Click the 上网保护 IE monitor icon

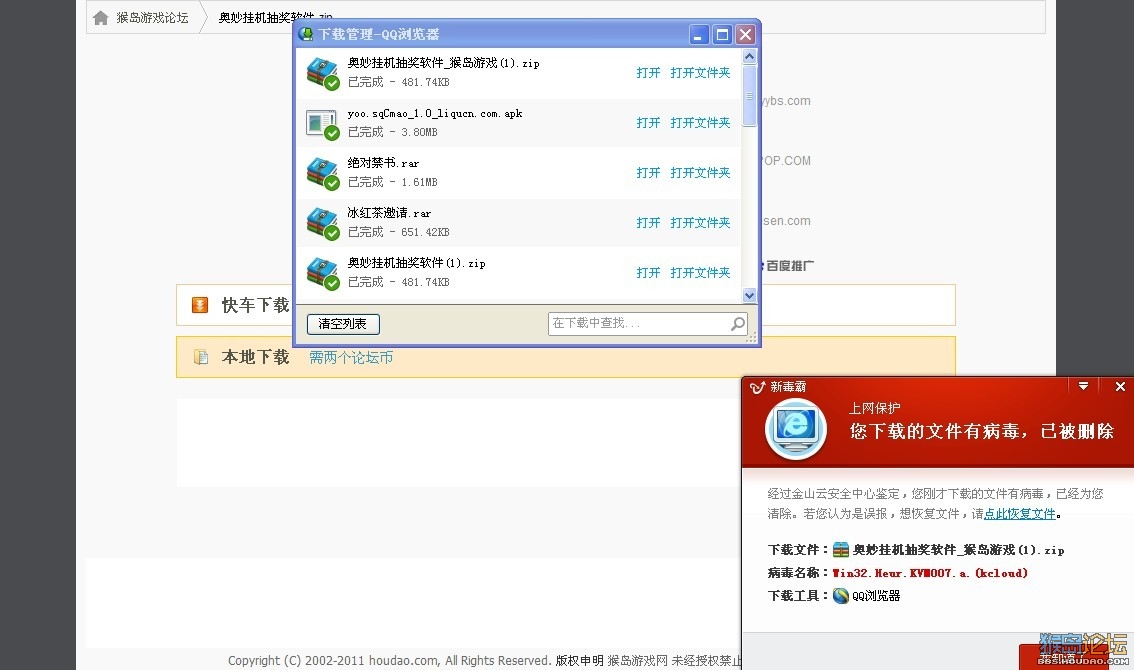796,428
